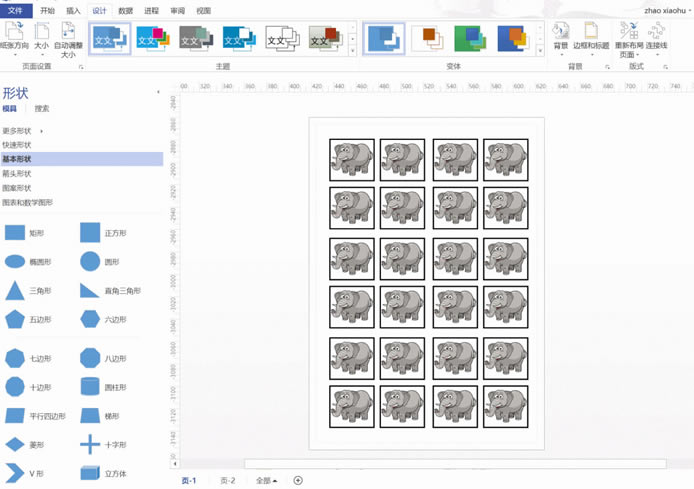Open the 文件 (File) menu
The height and width of the screenshot is (489, 694).
[x=16, y=10]
